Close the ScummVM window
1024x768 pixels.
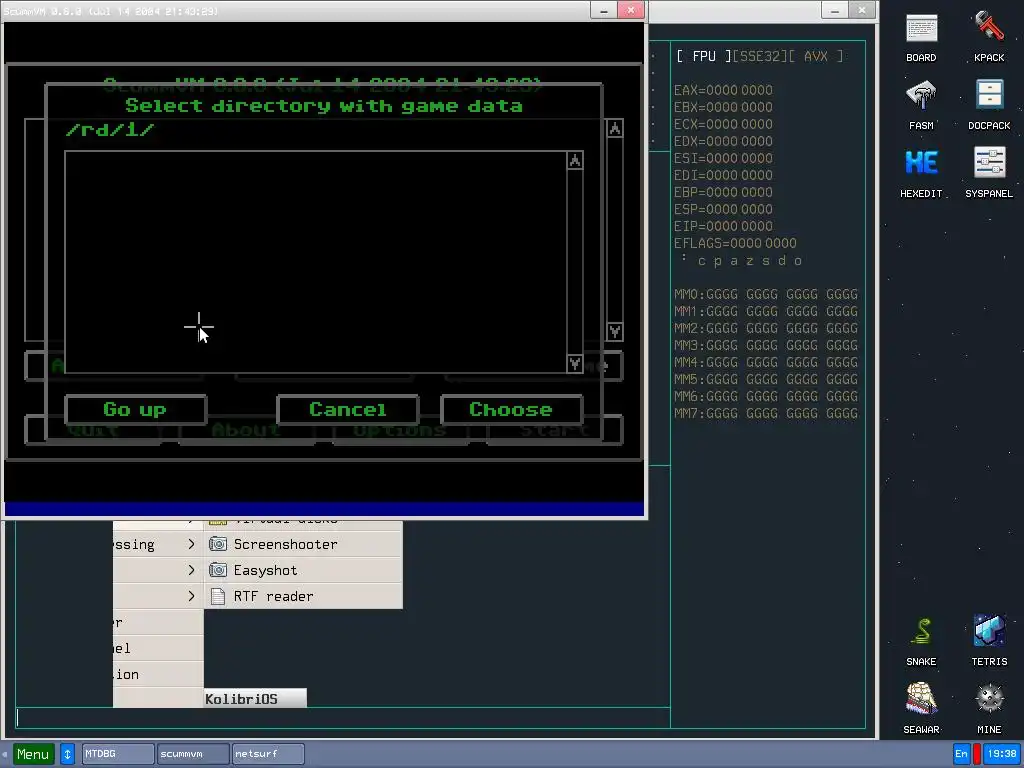pyautogui.click(x=631, y=10)
